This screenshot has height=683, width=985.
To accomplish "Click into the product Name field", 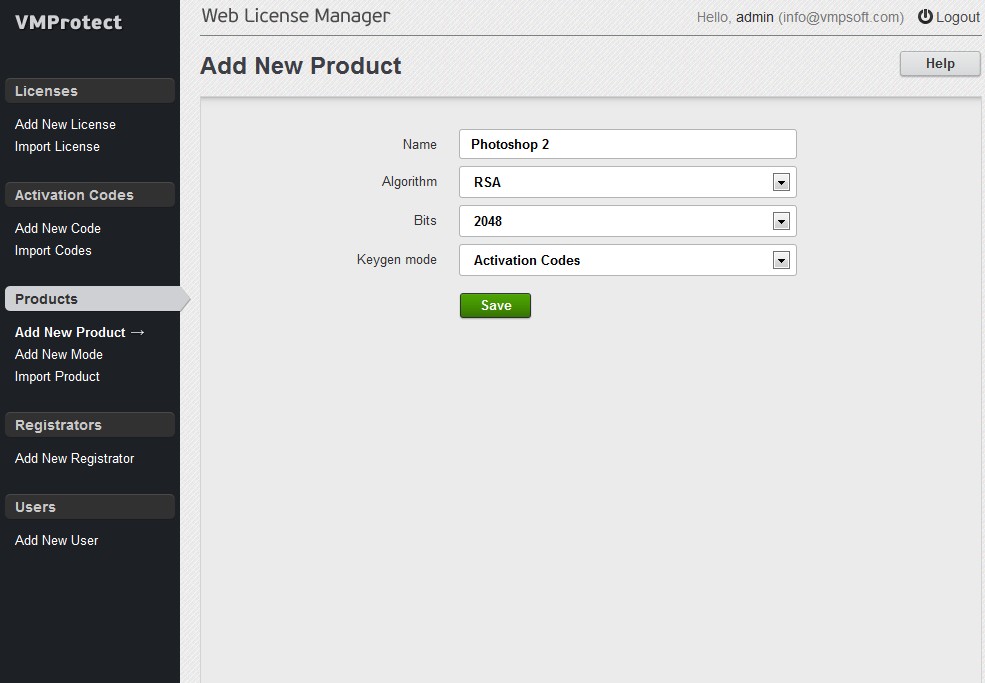I will [x=628, y=144].
